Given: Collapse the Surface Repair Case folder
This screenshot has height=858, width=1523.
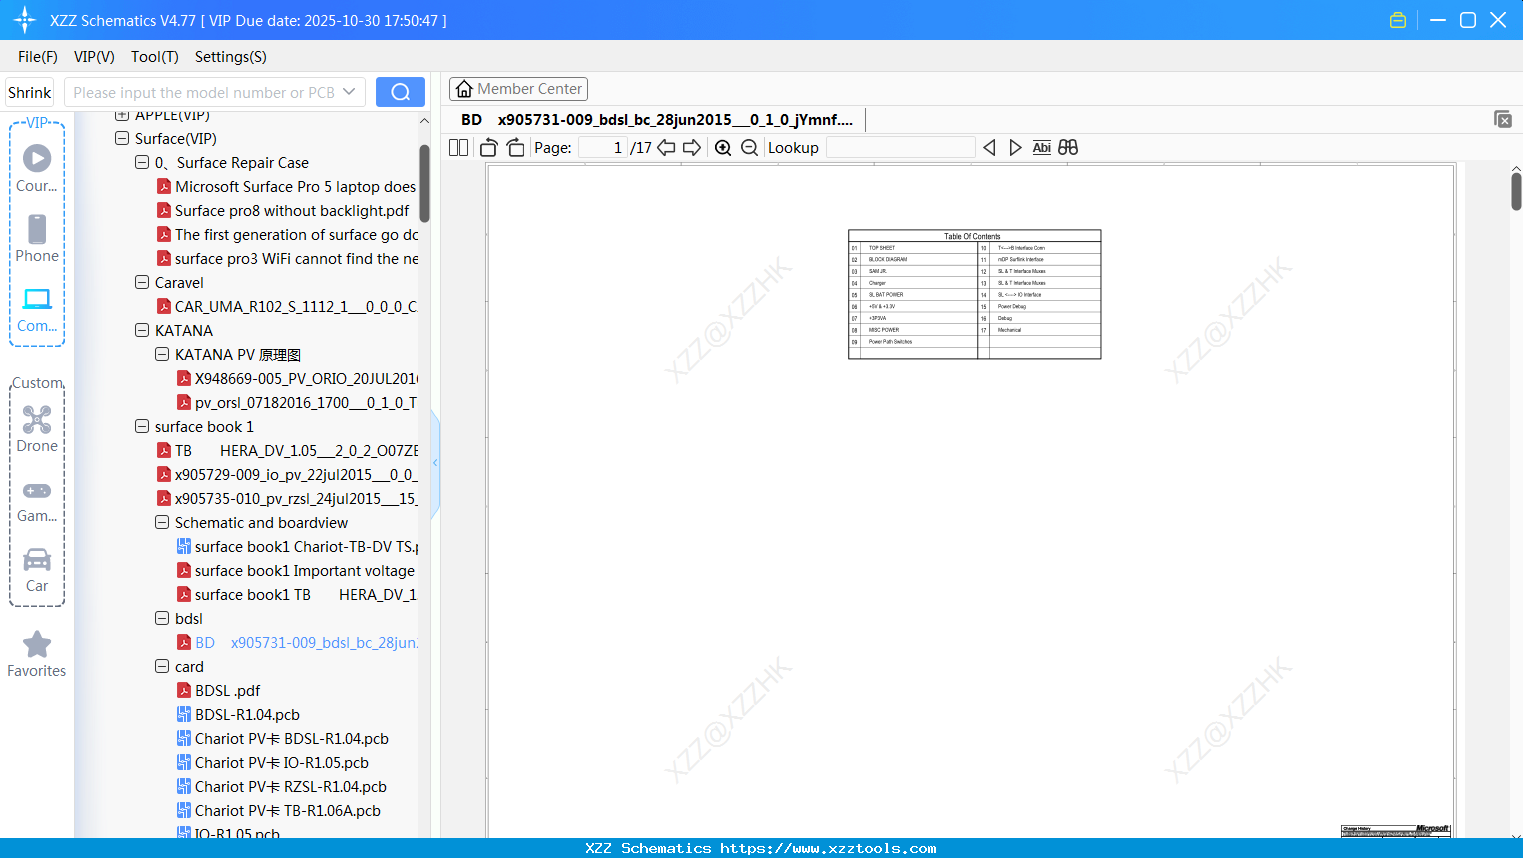Looking at the screenshot, I should (x=142, y=163).
